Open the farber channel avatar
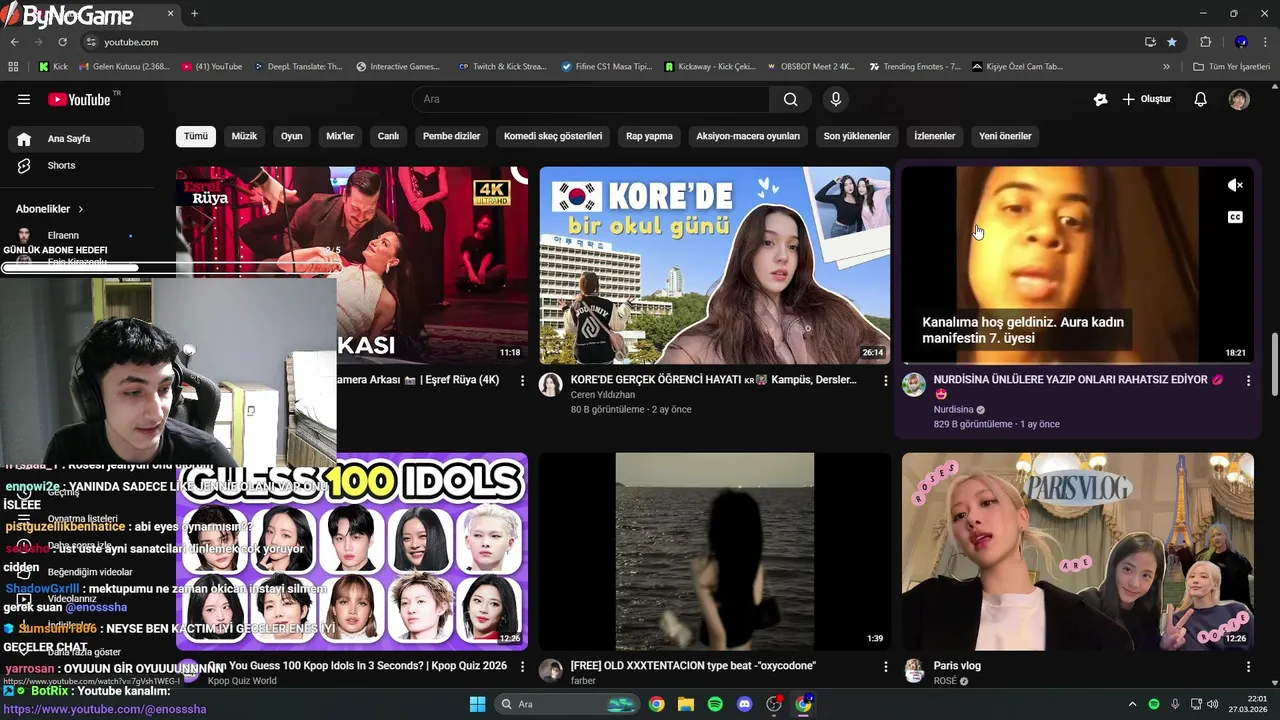The image size is (1280, 720). point(551,671)
